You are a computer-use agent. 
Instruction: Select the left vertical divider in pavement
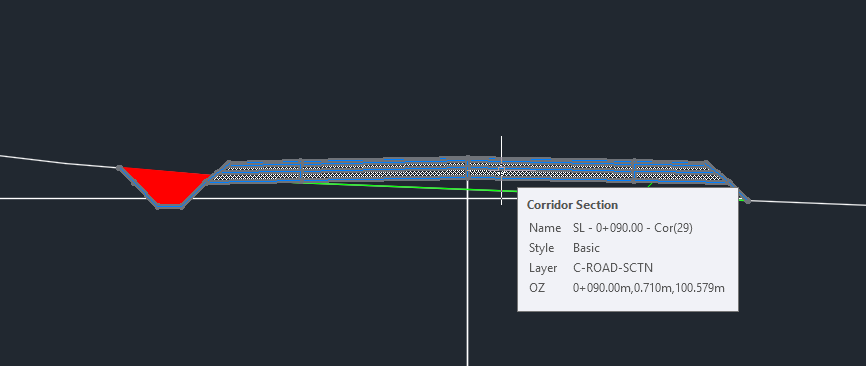coord(301,170)
